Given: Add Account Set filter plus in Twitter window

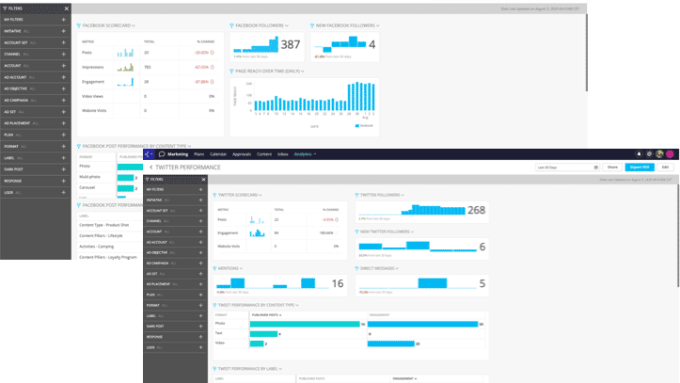Looking at the screenshot, I should coord(201,210).
